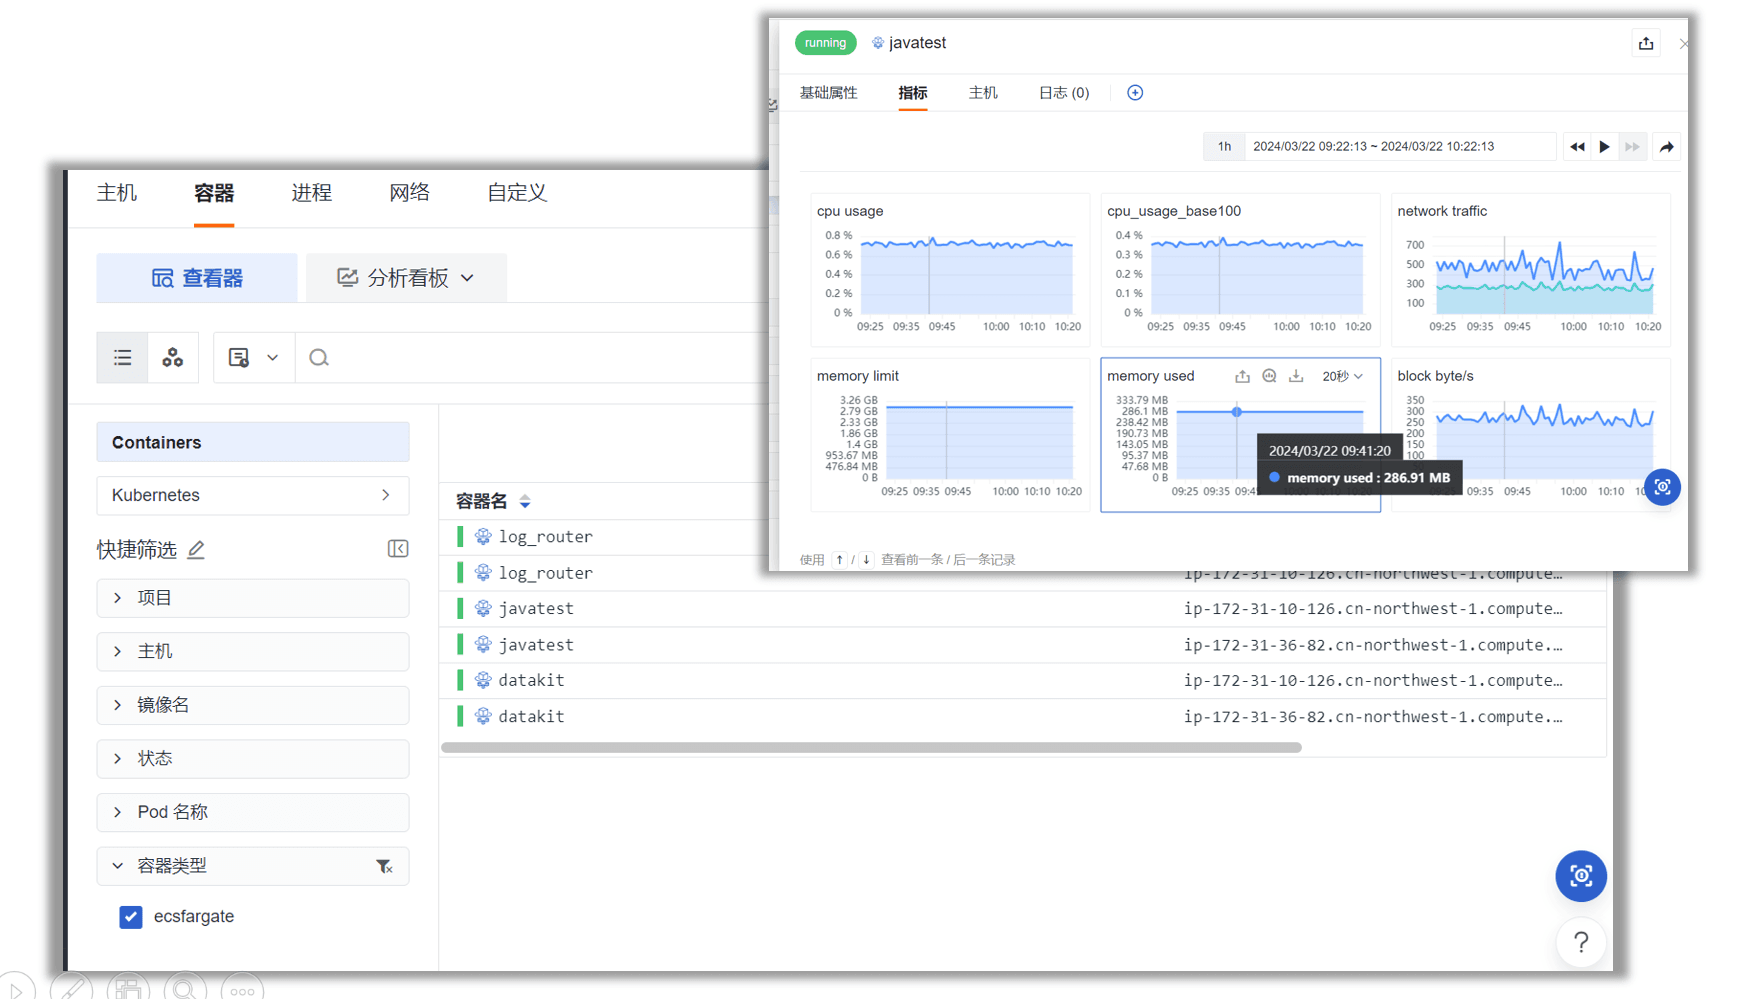The image size is (1761, 999).
Task: Click export icon on memory used chart
Action: [1242, 376]
